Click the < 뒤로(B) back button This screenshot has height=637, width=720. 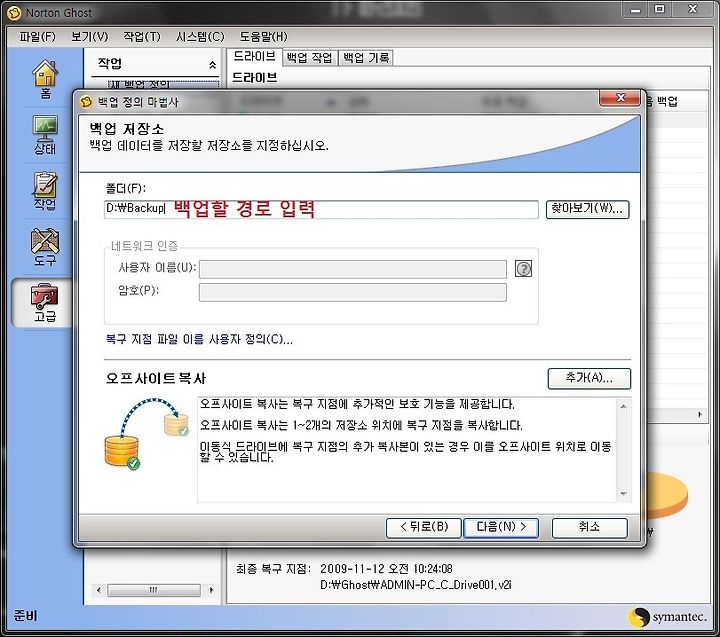click(423, 527)
